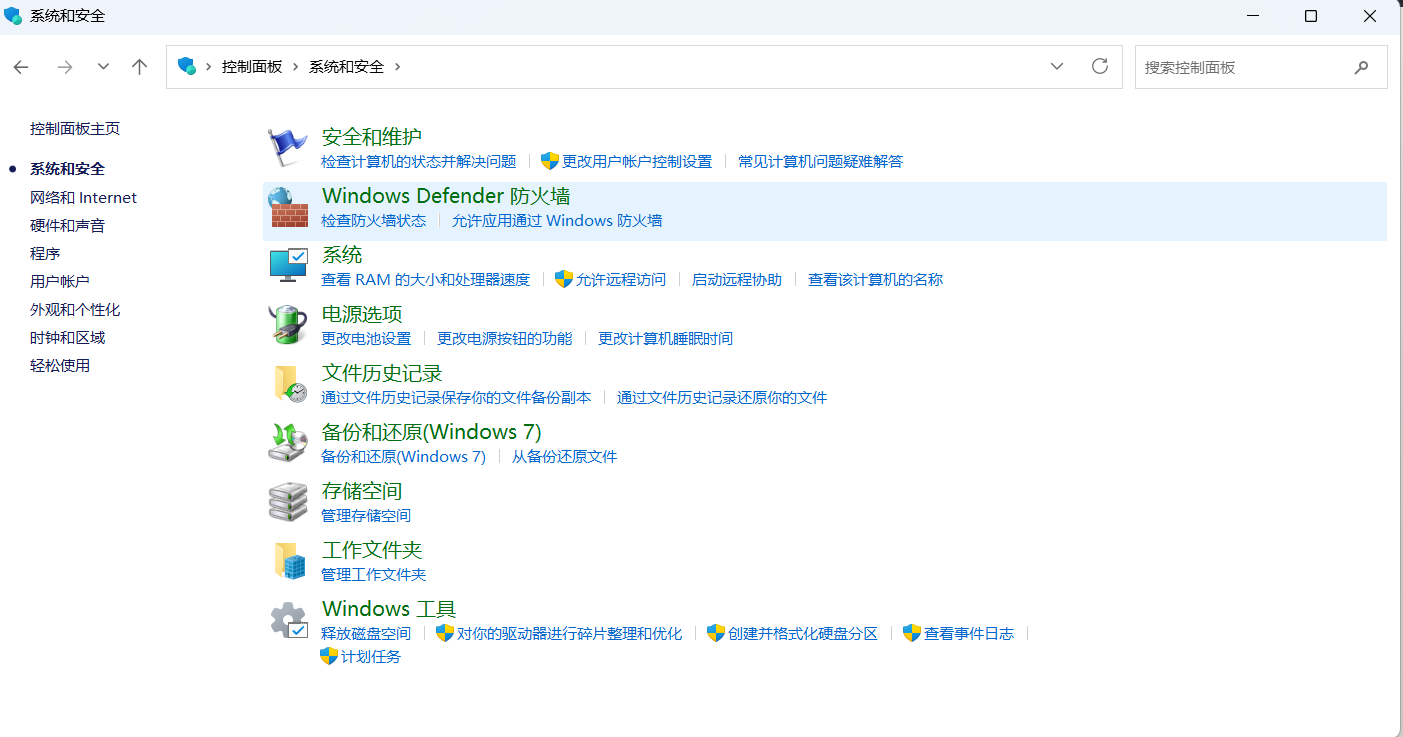
Task: Open the 系统 heading link
Action: pyautogui.click(x=342, y=255)
